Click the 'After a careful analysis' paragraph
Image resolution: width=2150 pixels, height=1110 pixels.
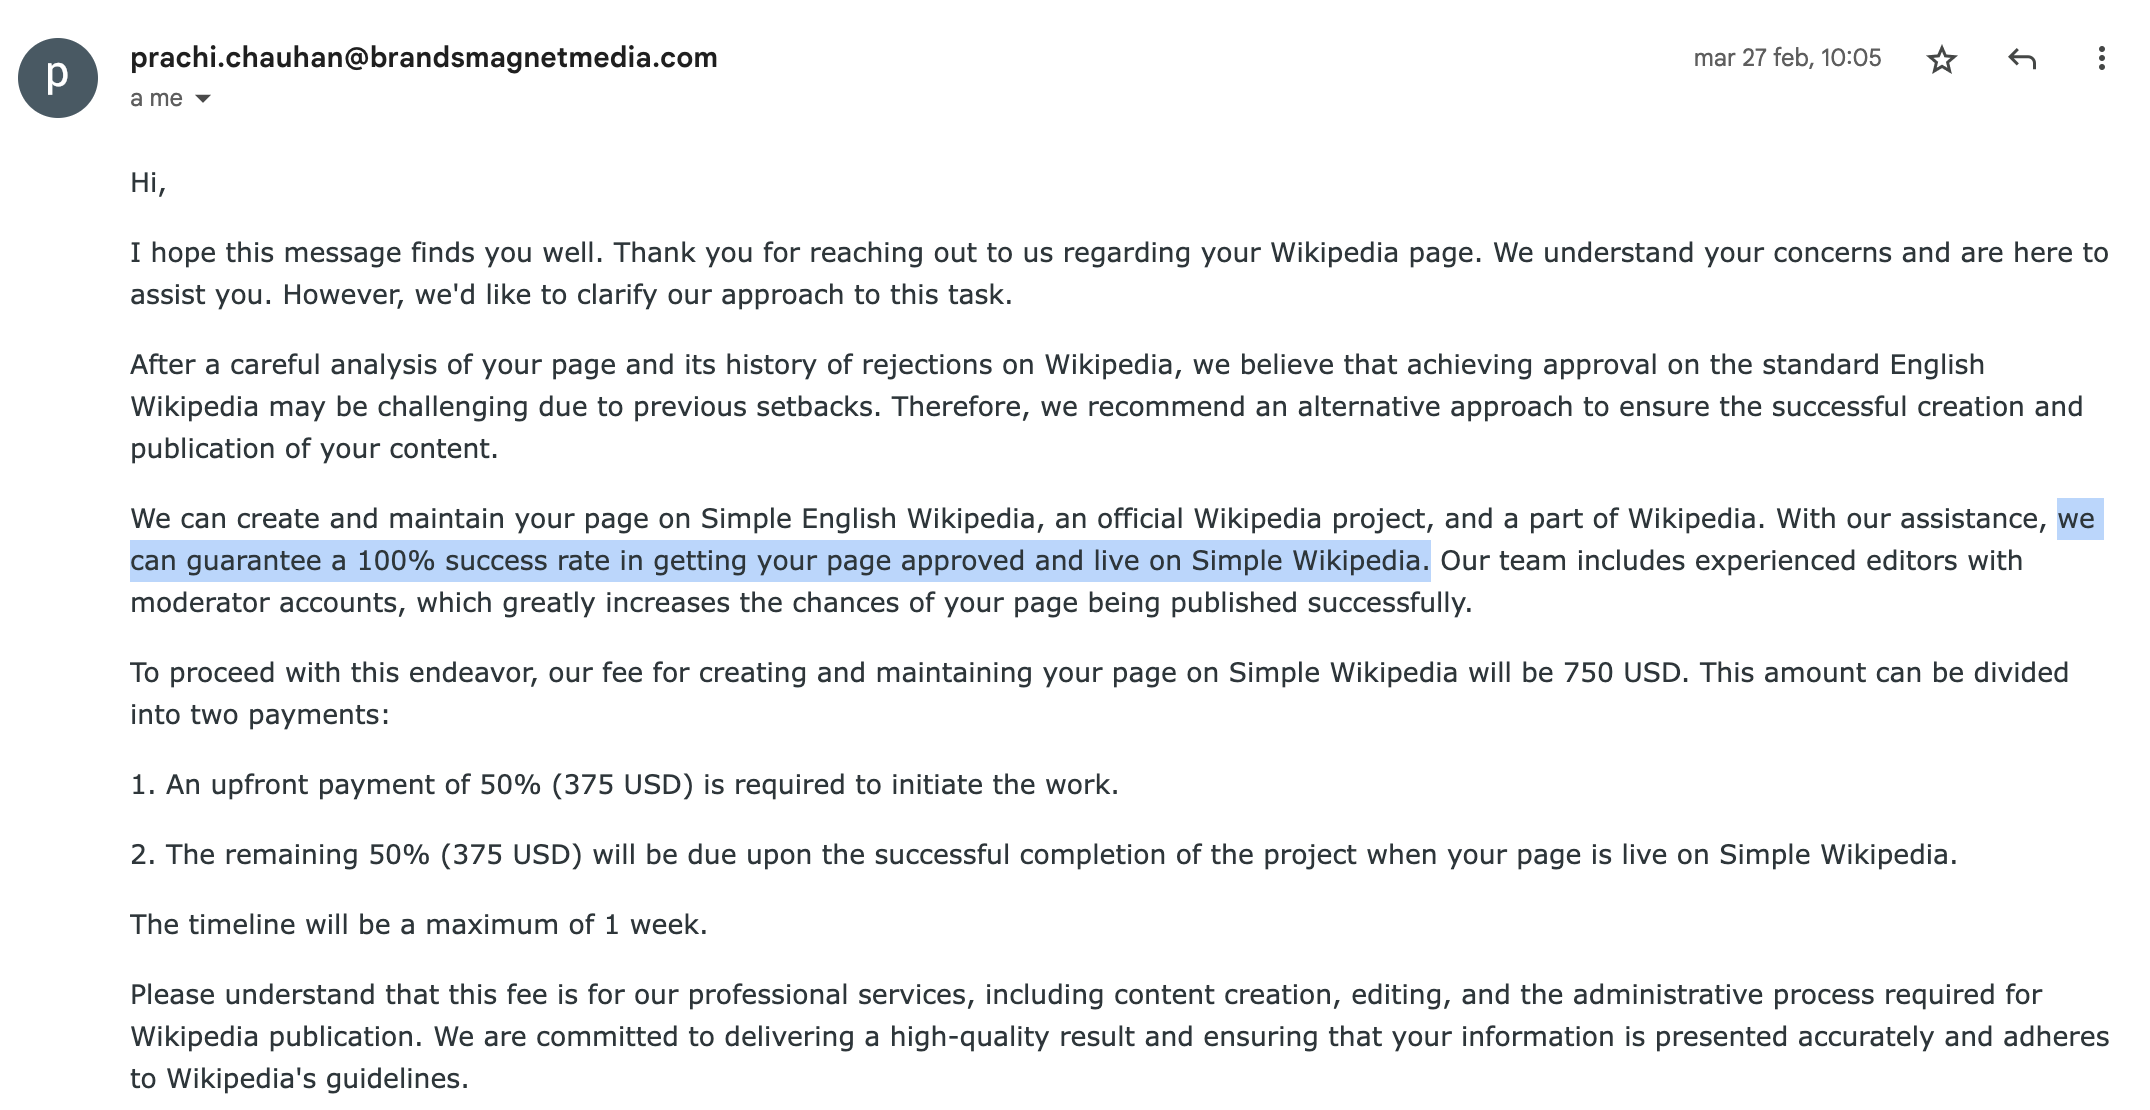pos(1106,406)
